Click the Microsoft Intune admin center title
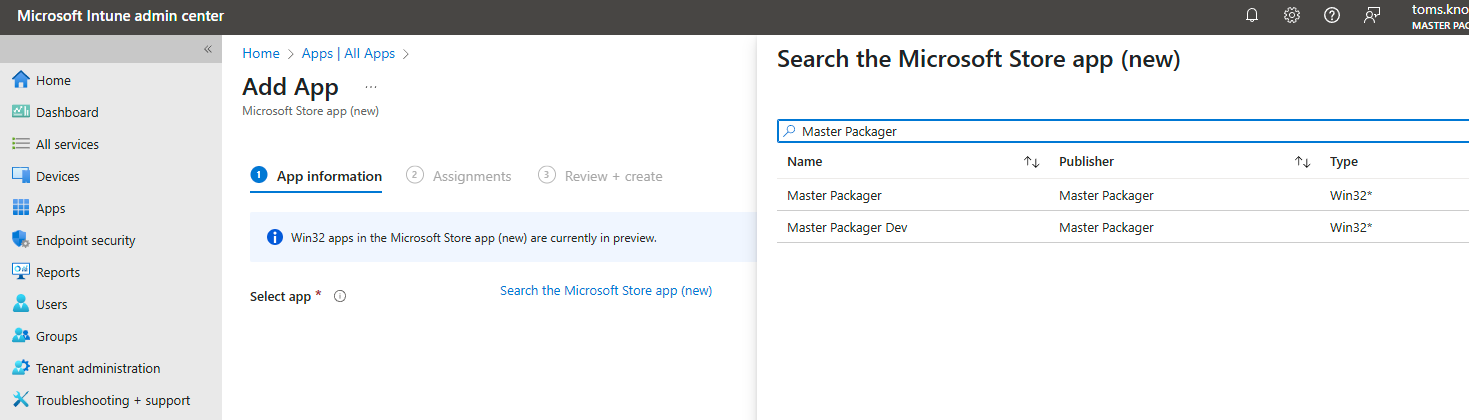Viewport: 1469px width, 420px height. [121, 15]
